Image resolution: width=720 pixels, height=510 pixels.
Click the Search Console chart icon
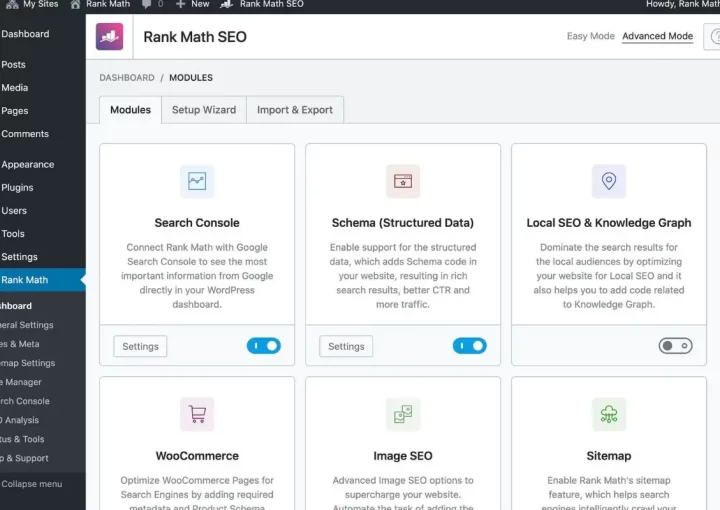pyautogui.click(x=197, y=182)
